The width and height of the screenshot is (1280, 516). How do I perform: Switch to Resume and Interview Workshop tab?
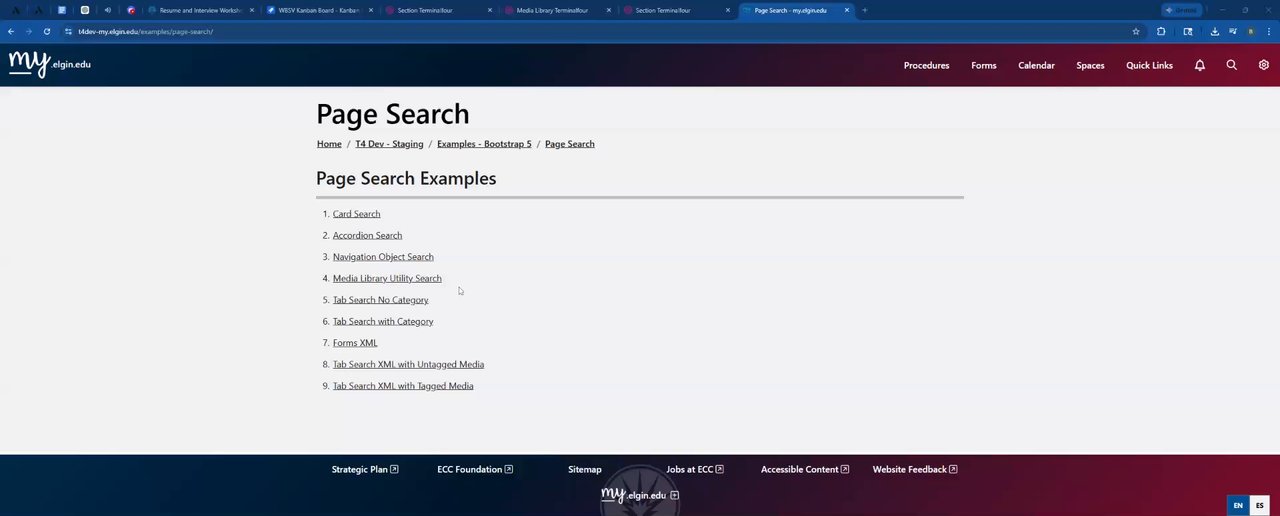(x=200, y=10)
